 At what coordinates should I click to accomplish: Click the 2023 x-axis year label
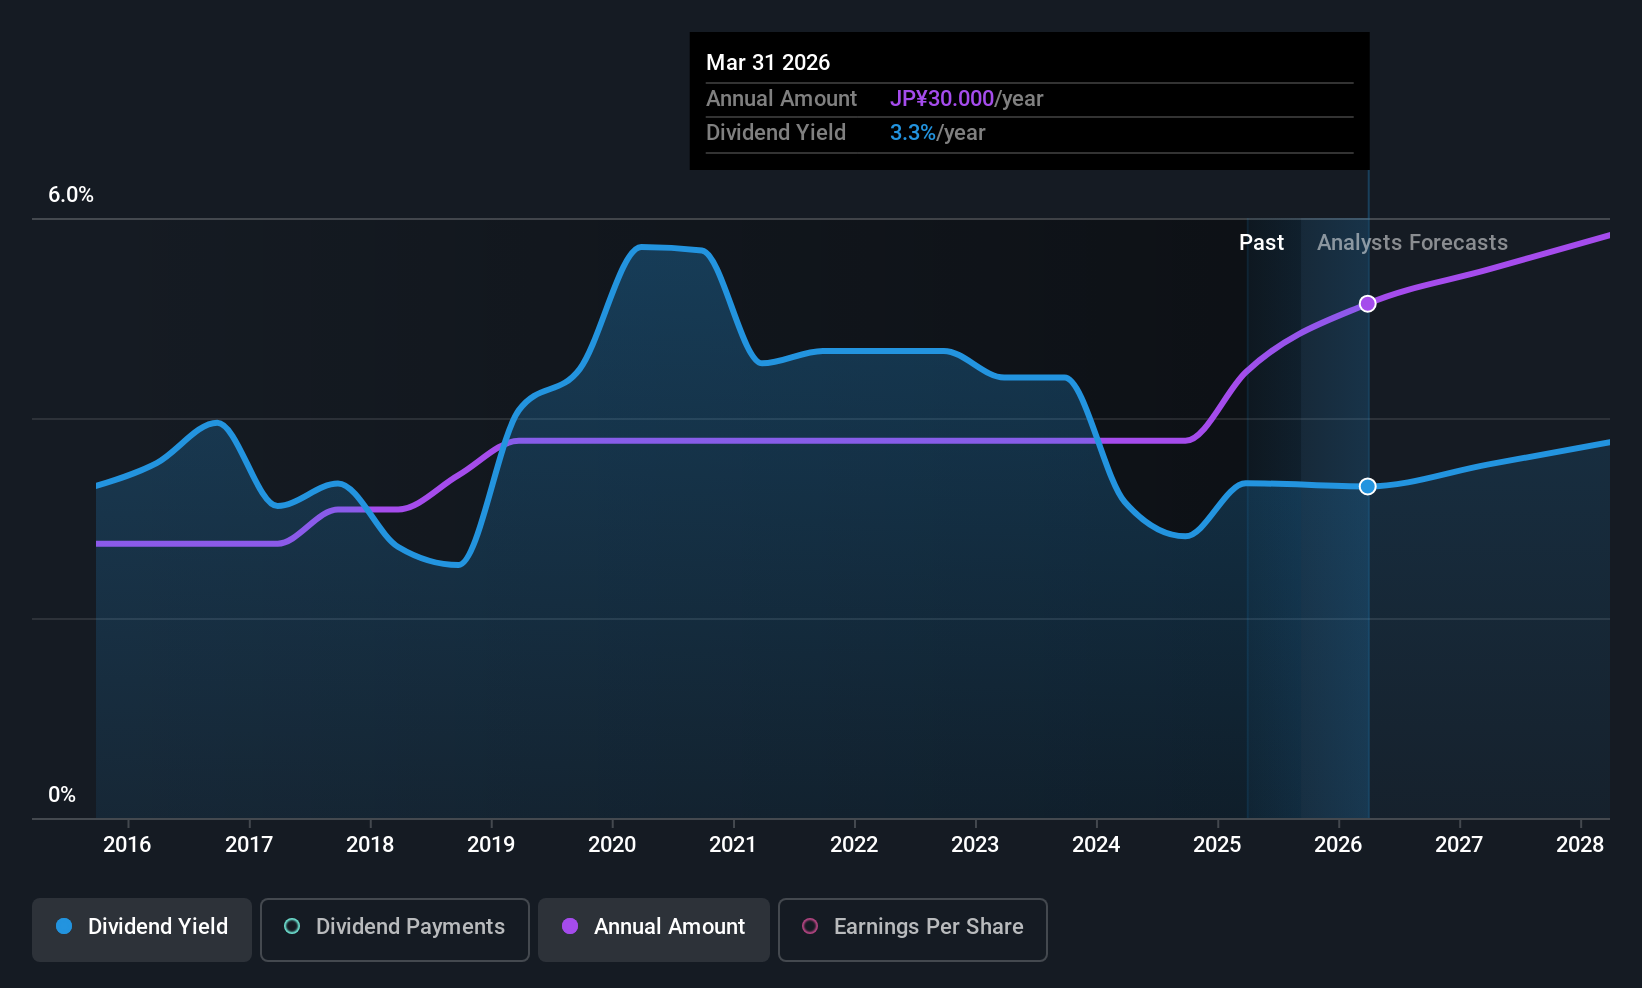tap(975, 844)
